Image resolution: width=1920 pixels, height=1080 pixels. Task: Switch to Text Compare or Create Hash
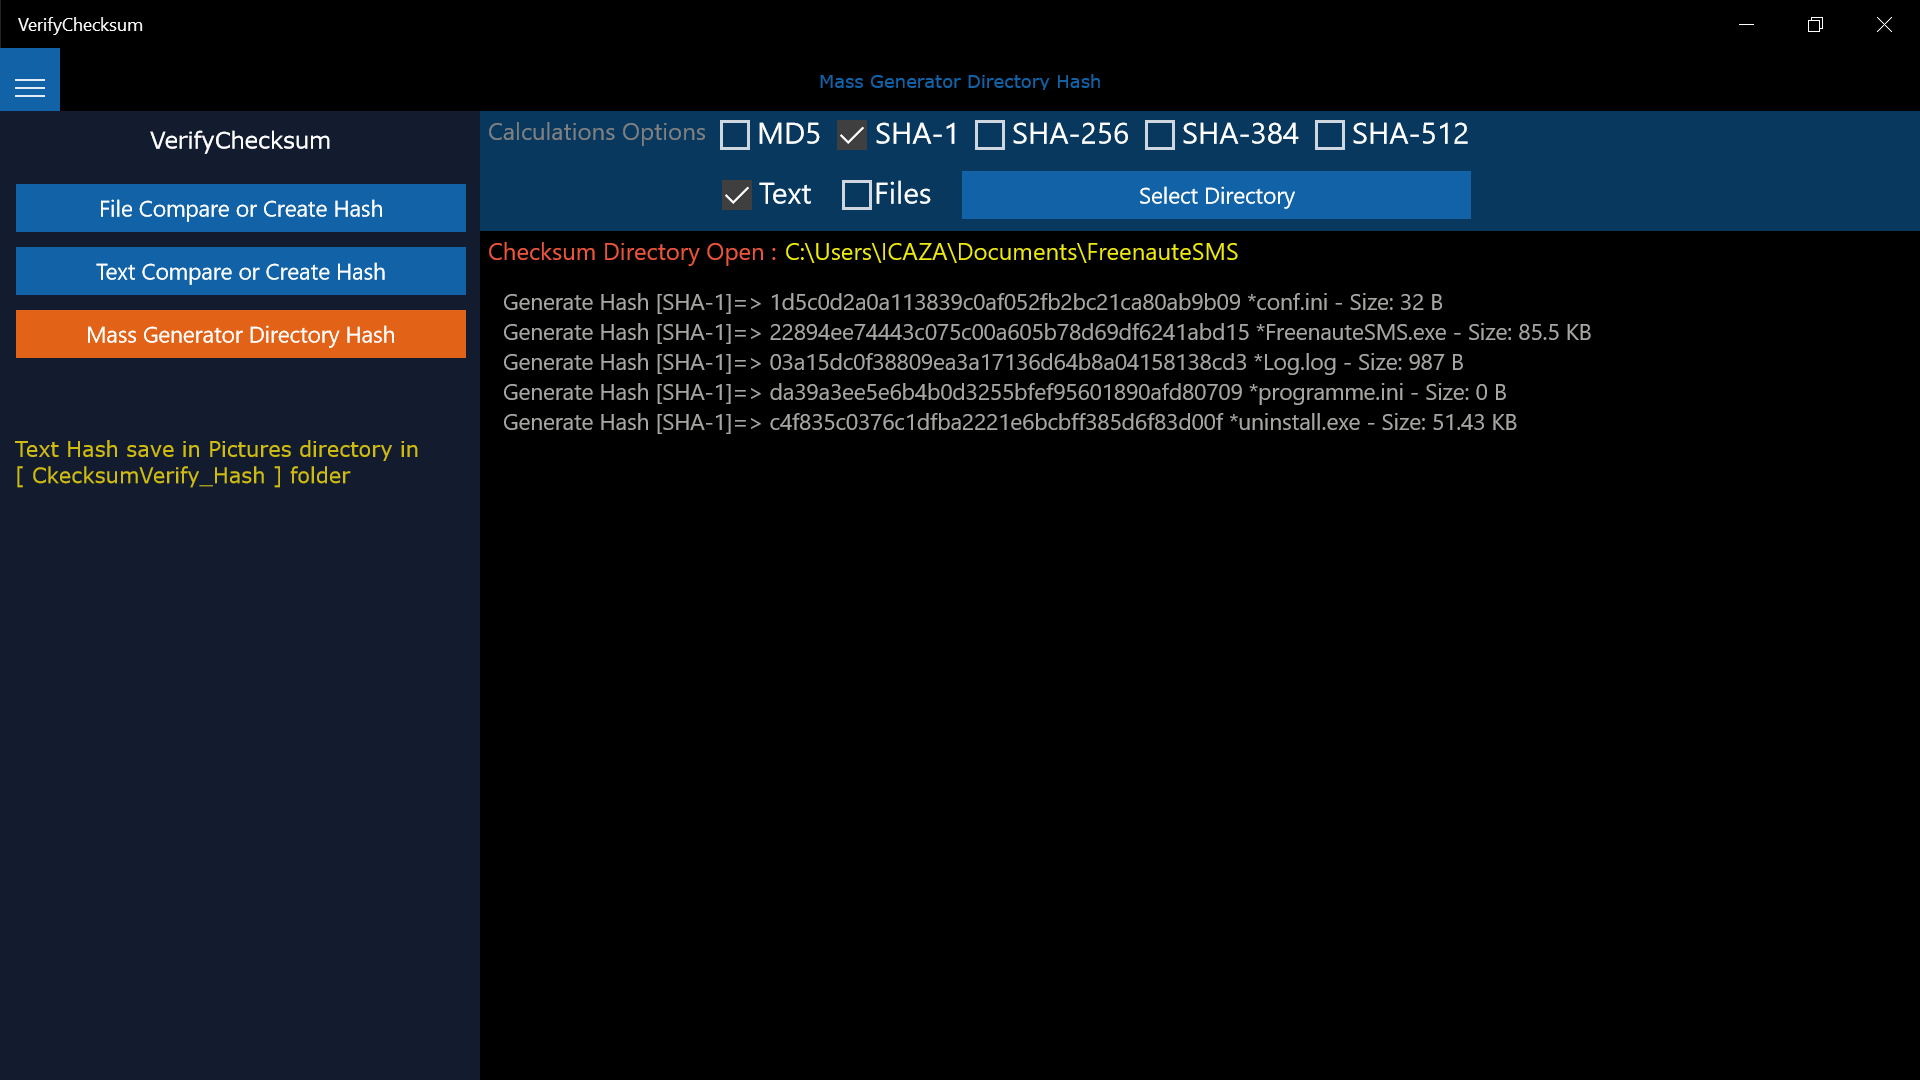pos(241,271)
